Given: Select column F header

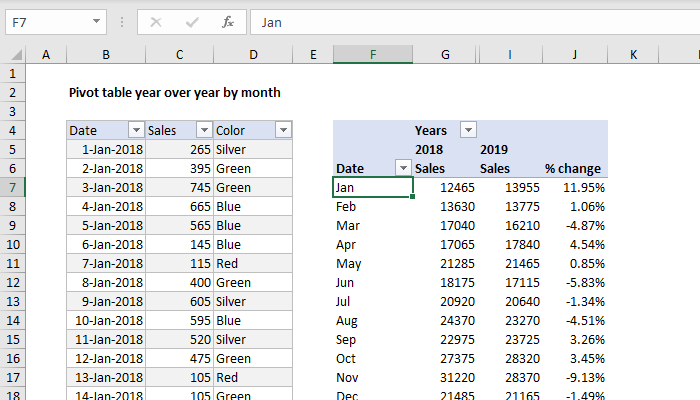Looking at the screenshot, I should 373,54.
